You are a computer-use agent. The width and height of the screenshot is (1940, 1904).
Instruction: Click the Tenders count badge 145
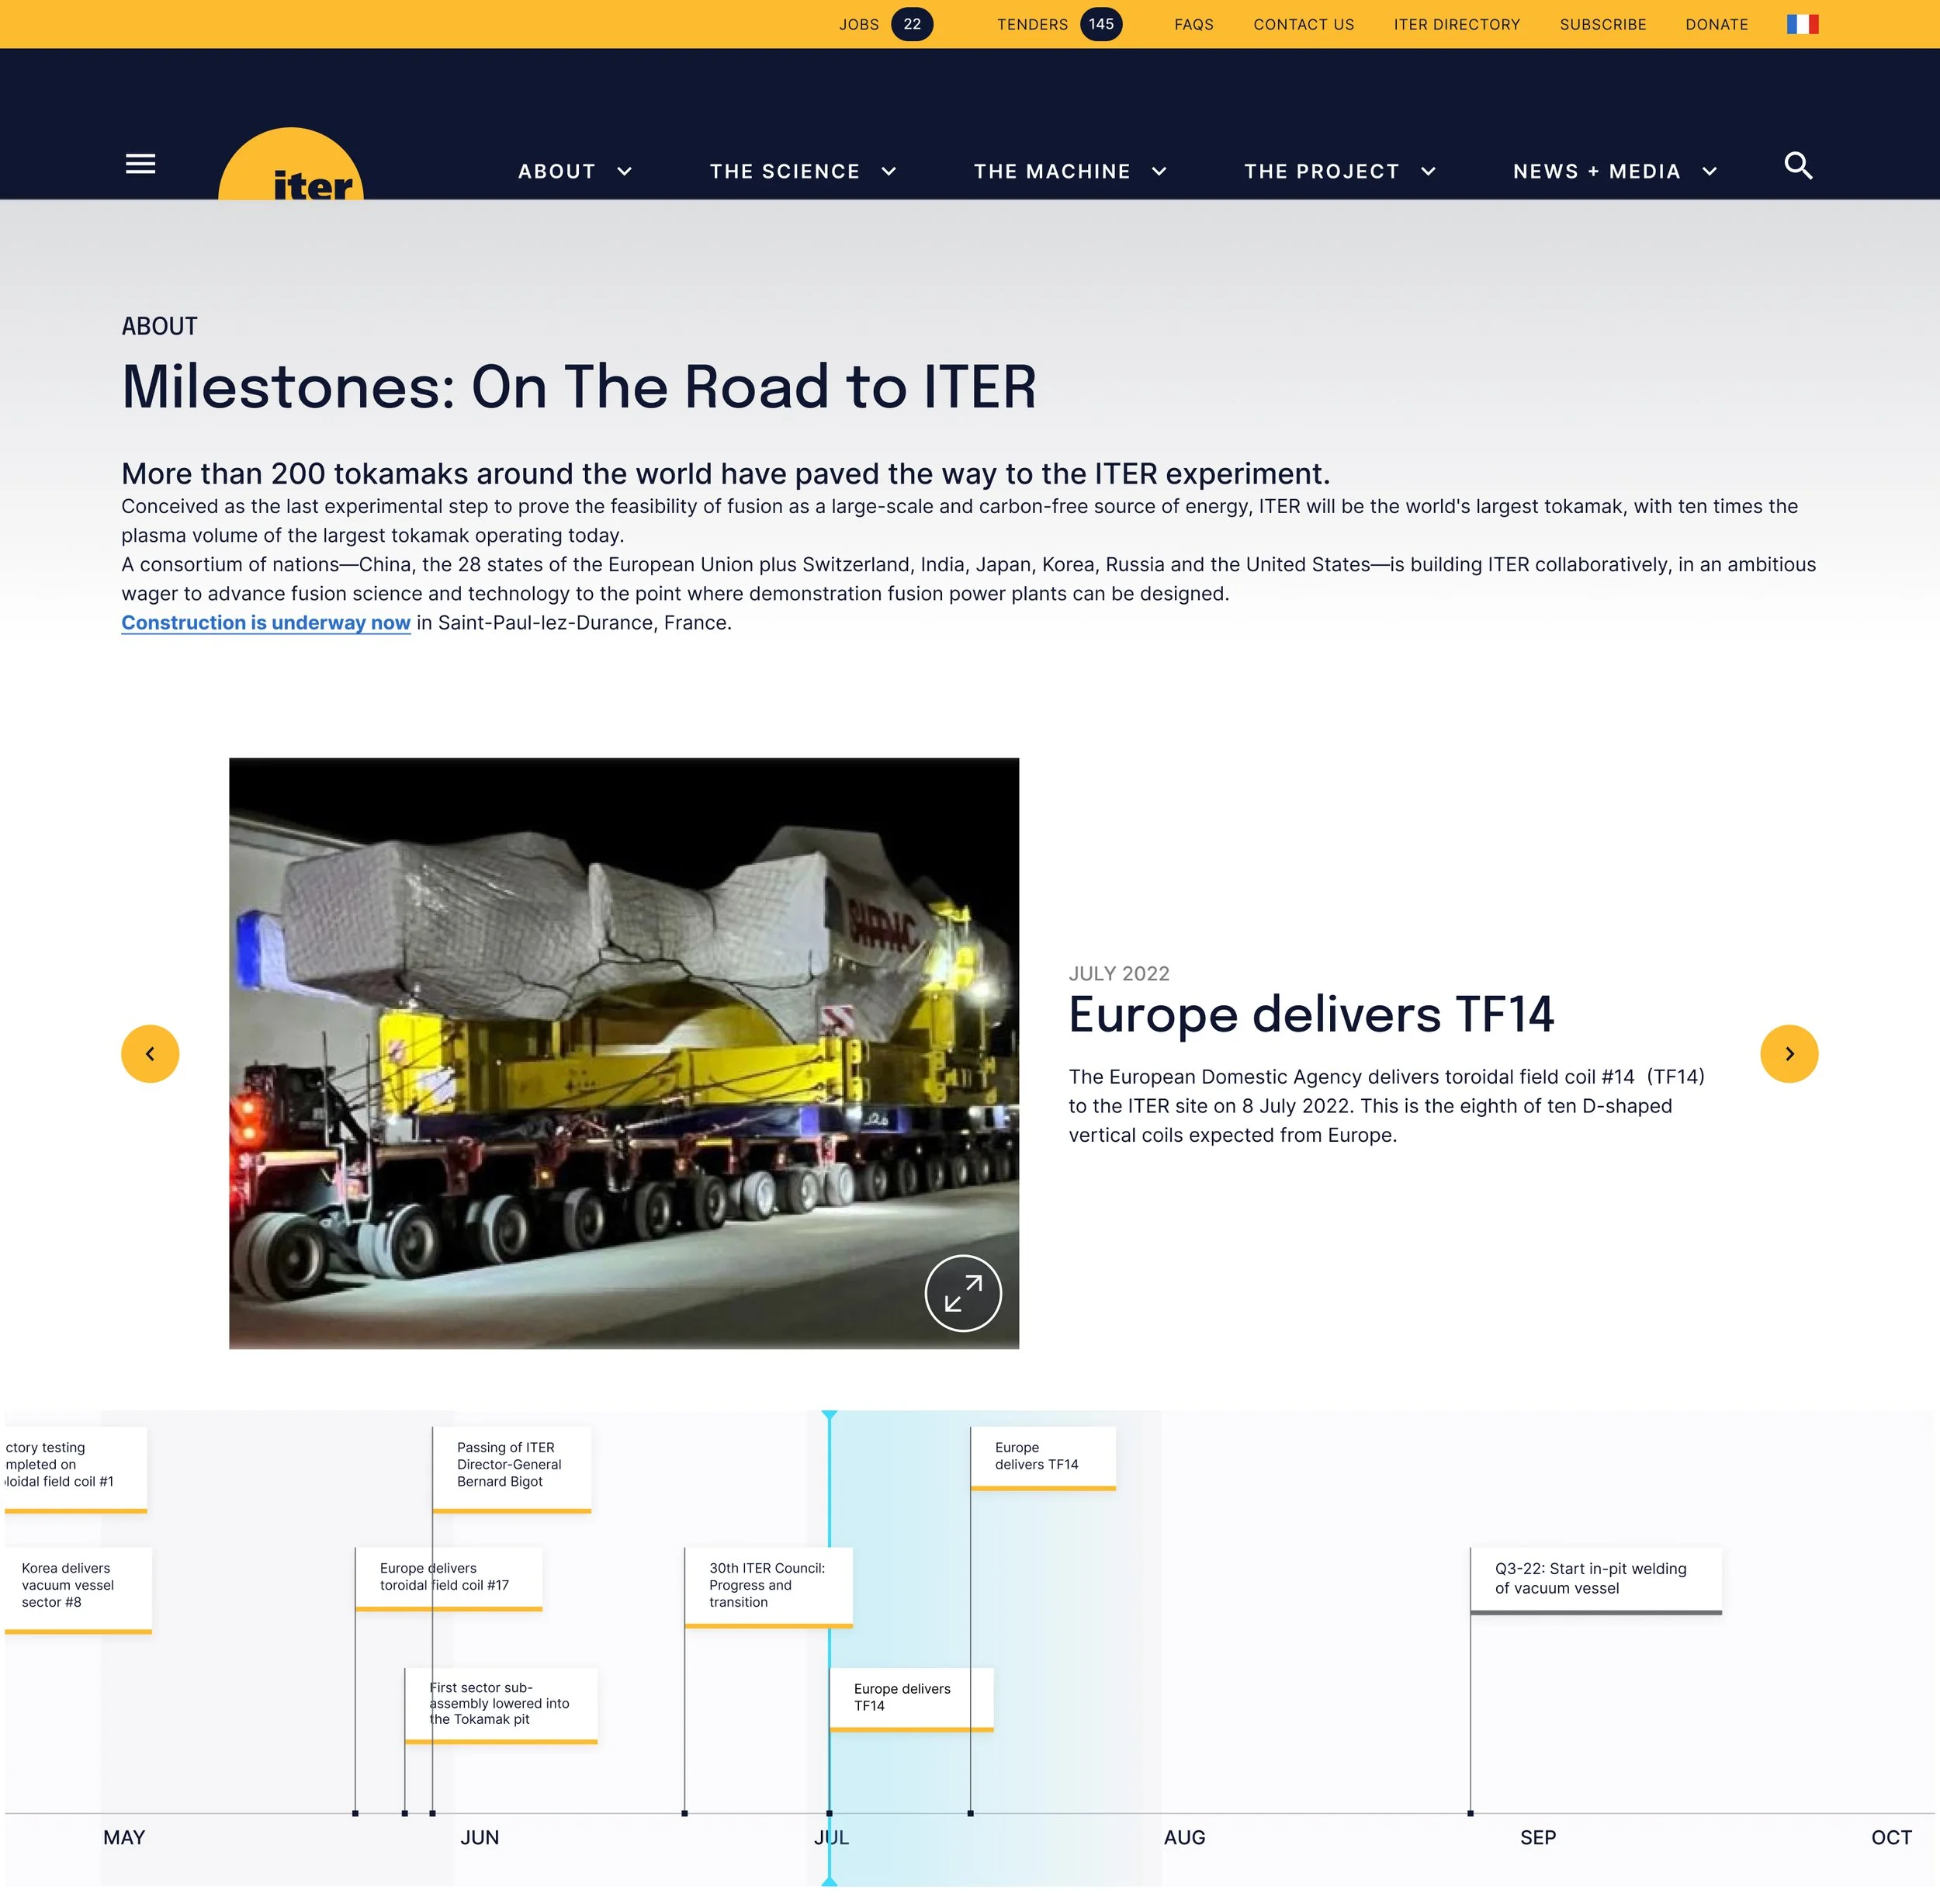(x=1100, y=24)
